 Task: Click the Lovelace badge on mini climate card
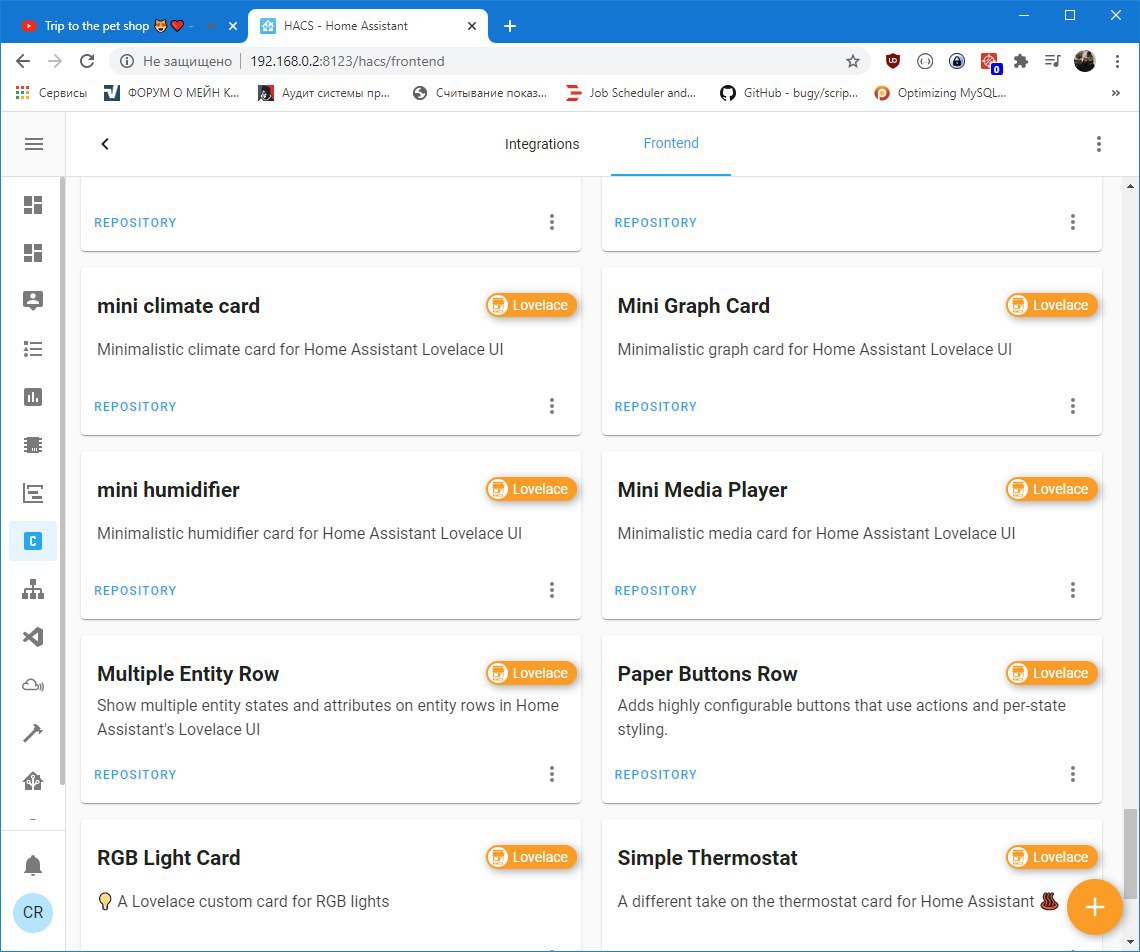[531, 305]
